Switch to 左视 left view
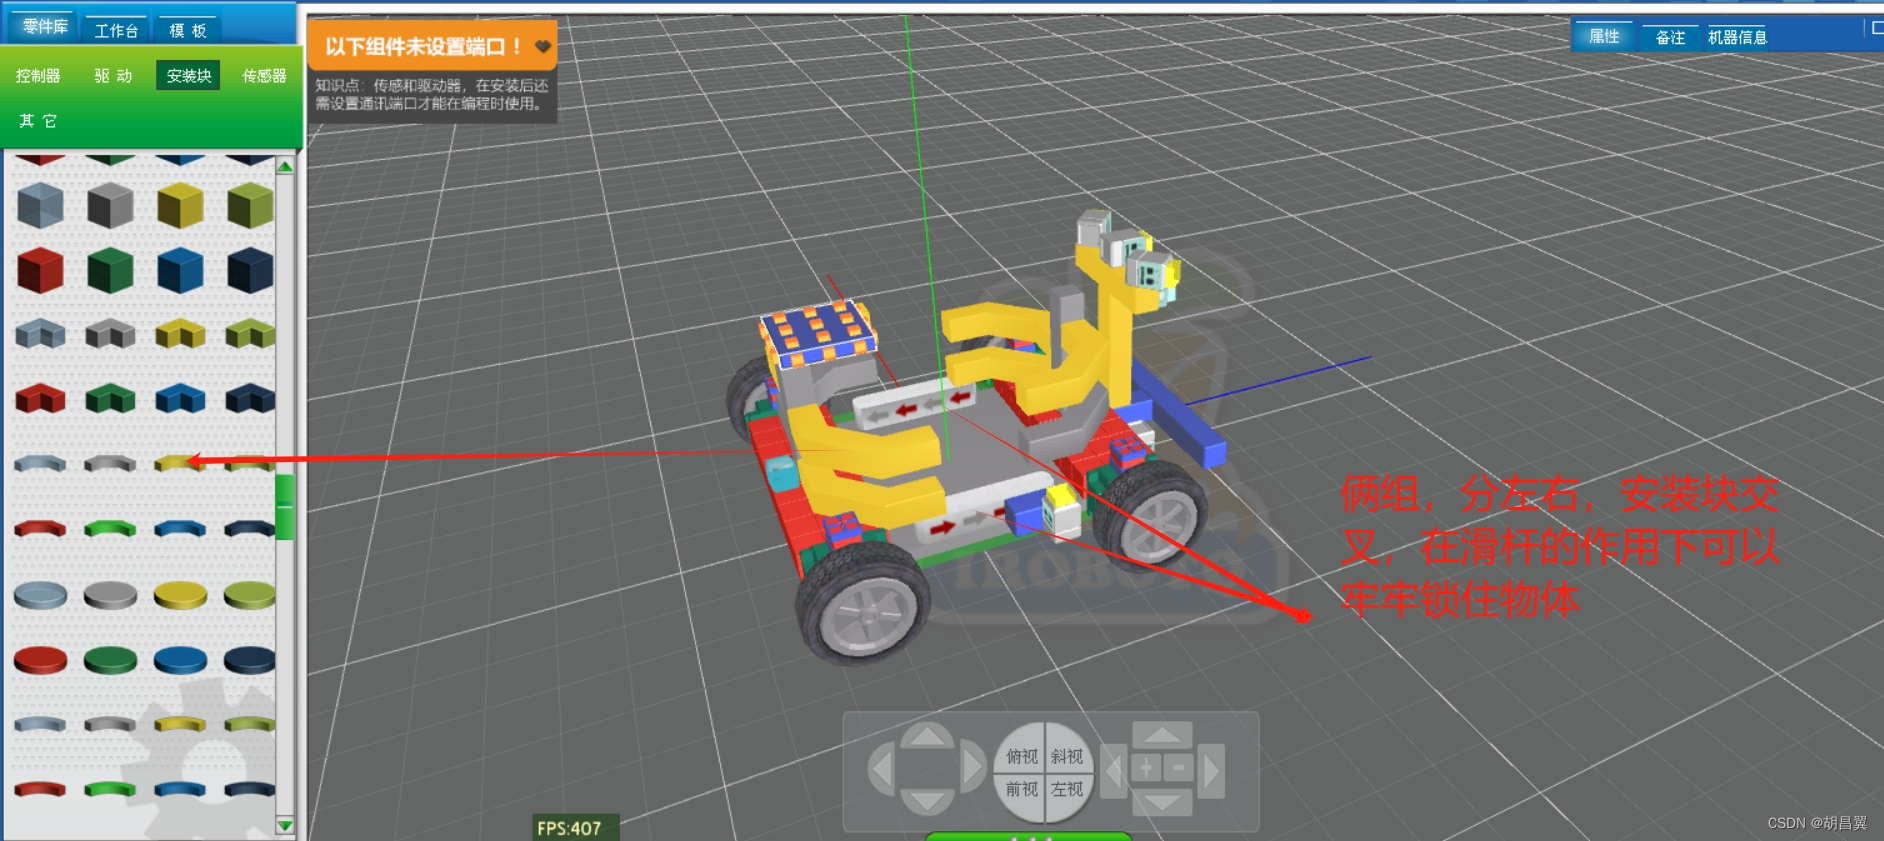This screenshot has height=841, width=1884. click(1067, 789)
